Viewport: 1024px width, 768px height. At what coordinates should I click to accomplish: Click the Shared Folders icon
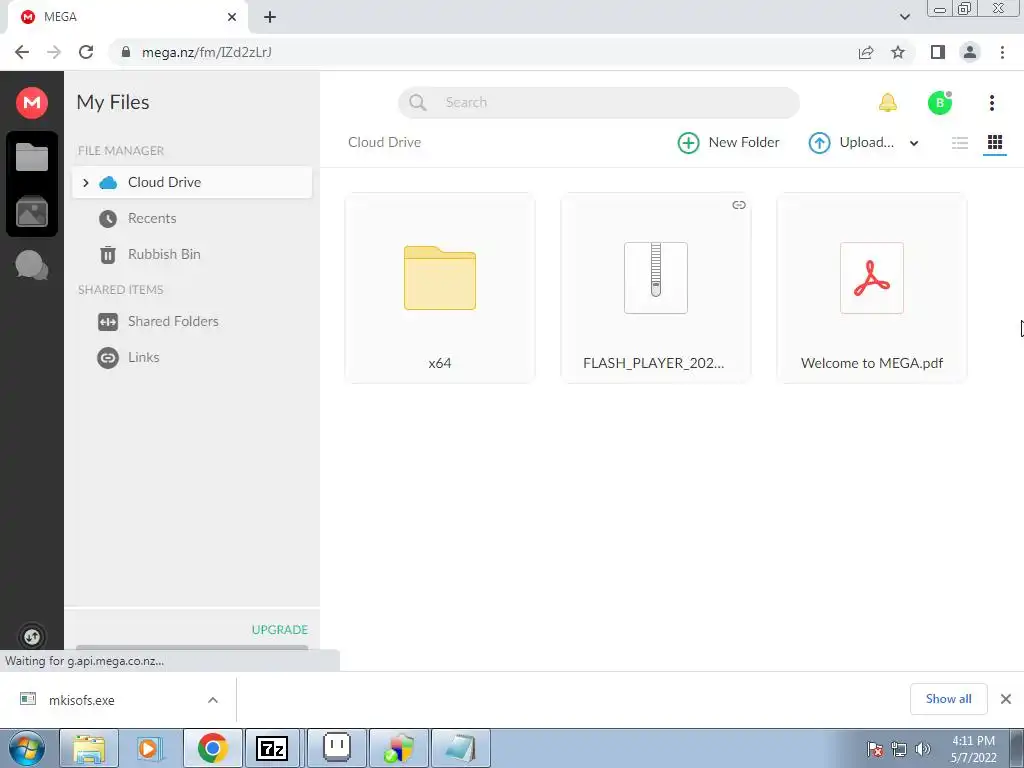108,322
